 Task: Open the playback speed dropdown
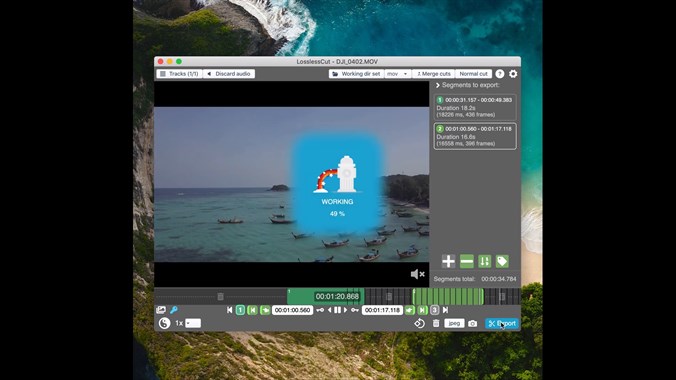(193, 323)
